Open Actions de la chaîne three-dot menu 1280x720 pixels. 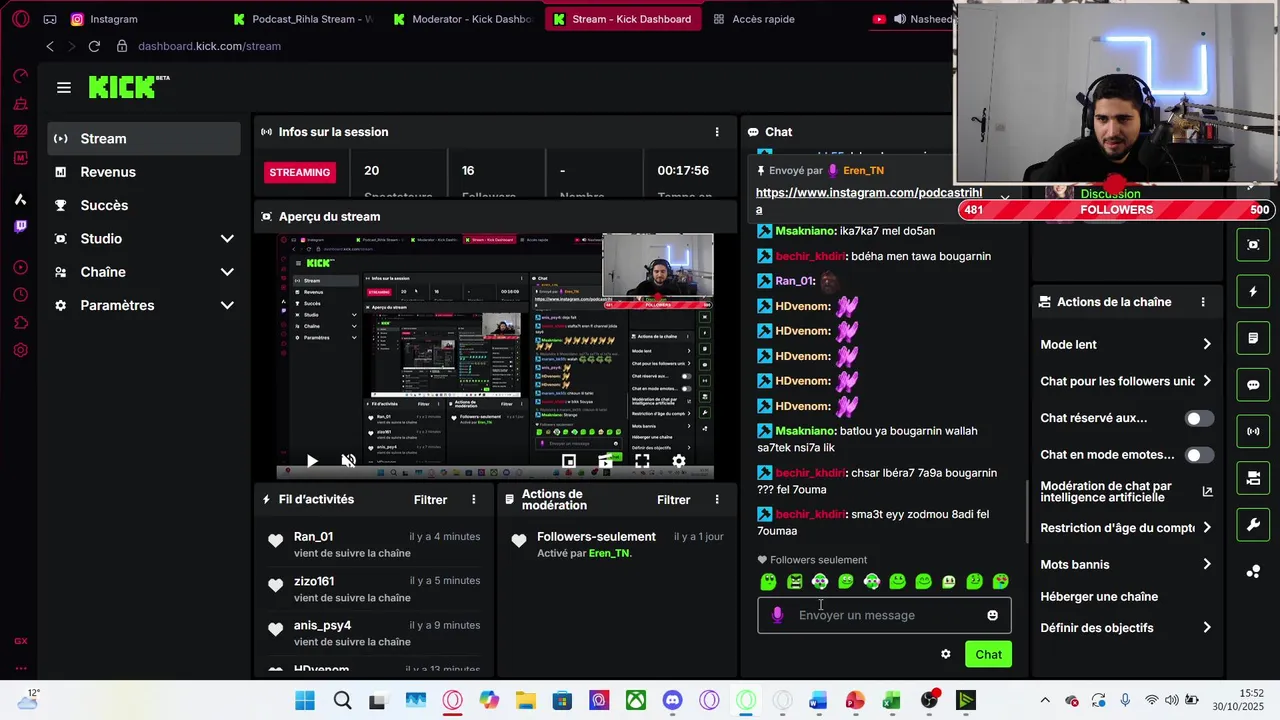[1203, 302]
